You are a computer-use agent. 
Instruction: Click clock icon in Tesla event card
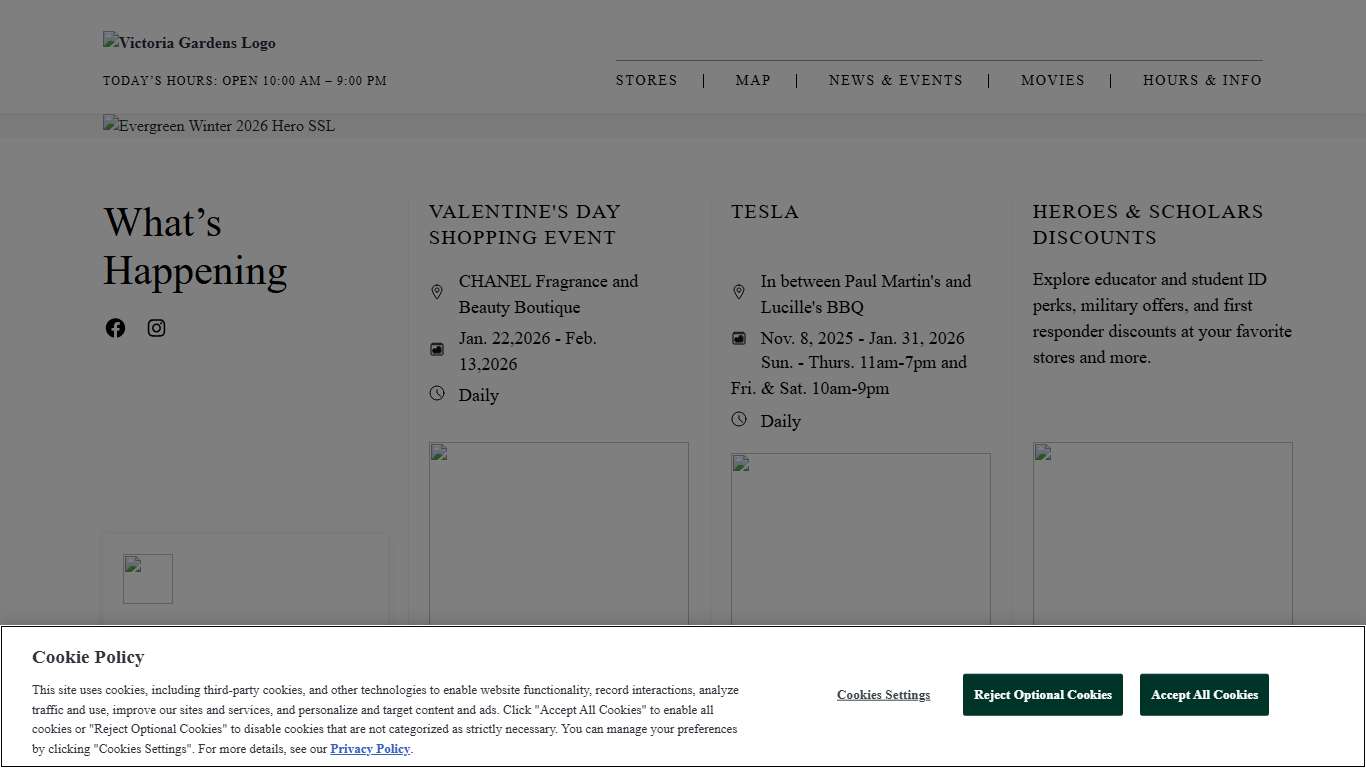coord(739,419)
